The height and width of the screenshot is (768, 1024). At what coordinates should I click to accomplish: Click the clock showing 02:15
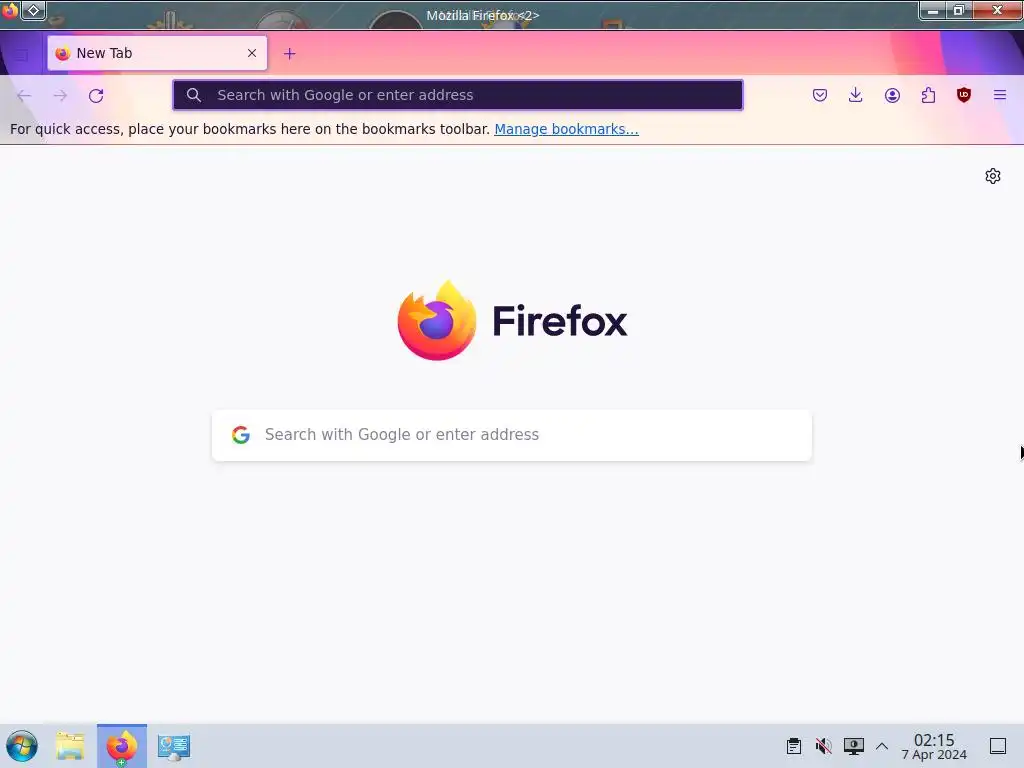pos(934,746)
